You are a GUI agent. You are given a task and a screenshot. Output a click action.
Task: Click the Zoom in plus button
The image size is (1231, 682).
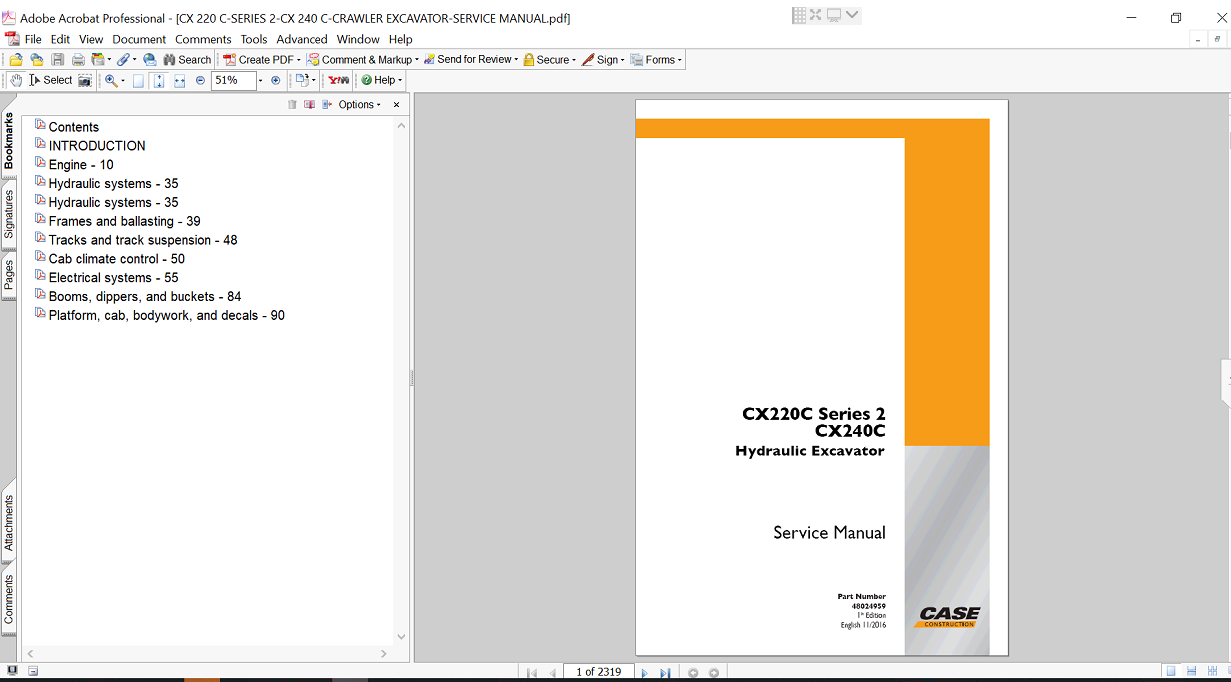click(276, 80)
